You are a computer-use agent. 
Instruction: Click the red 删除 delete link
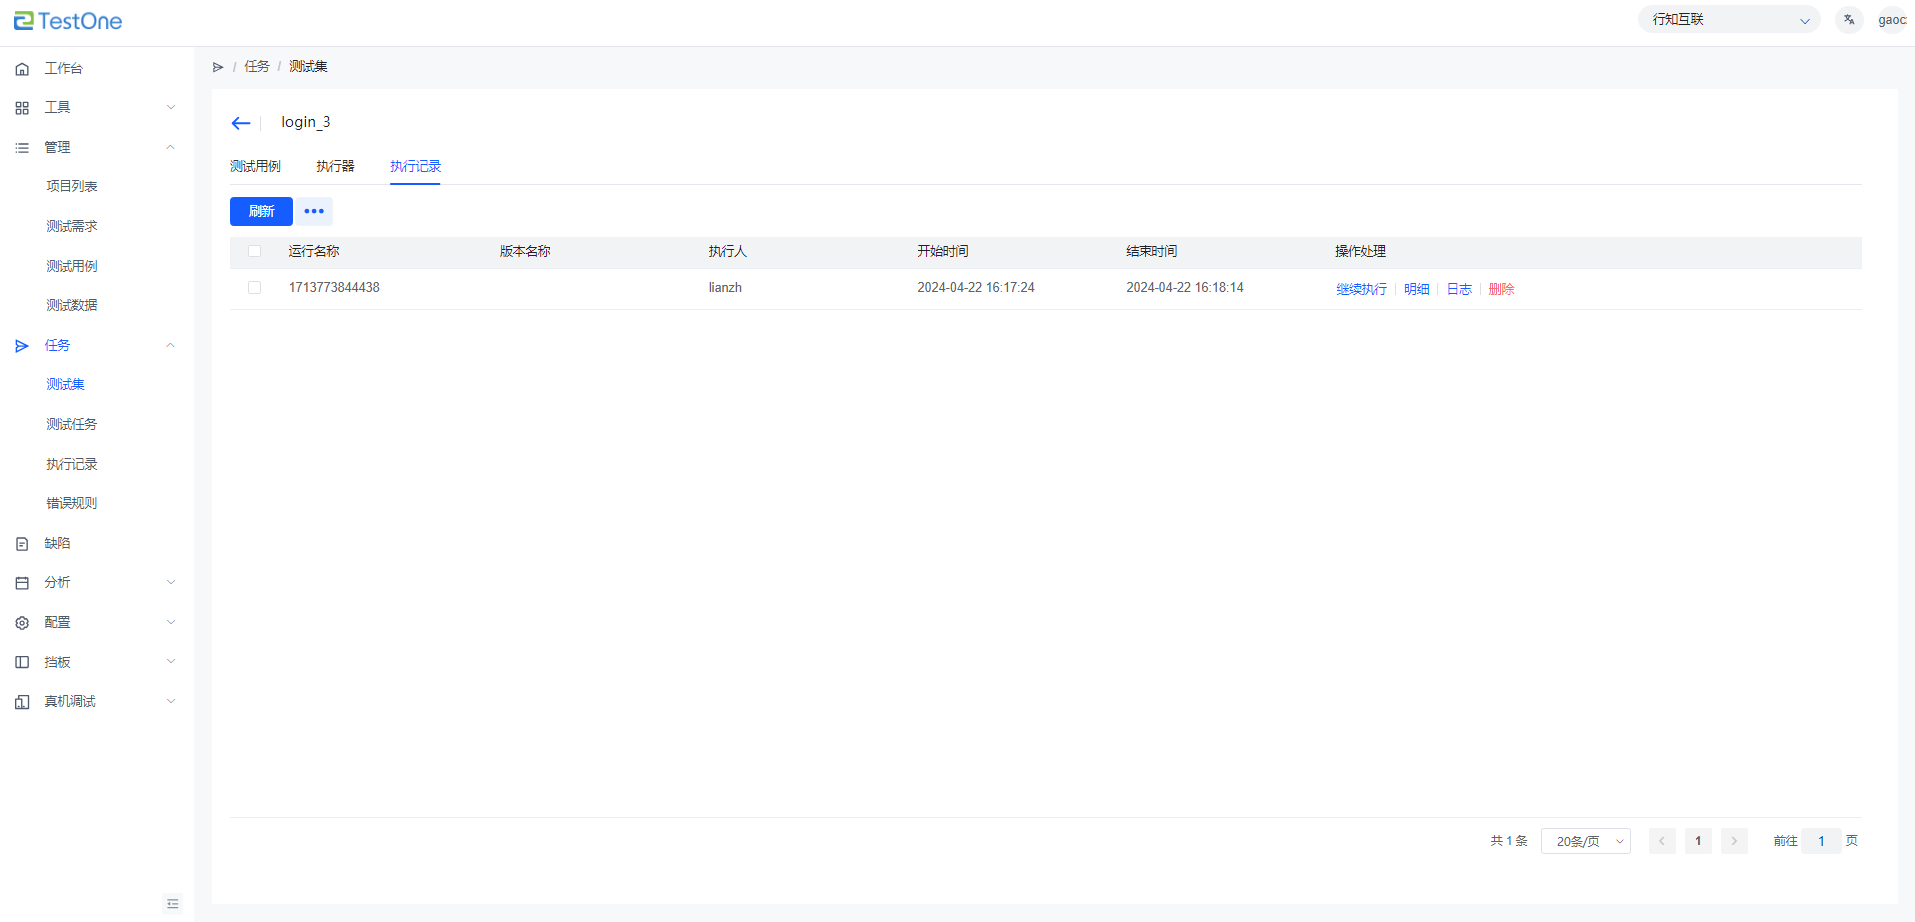[x=1501, y=289]
